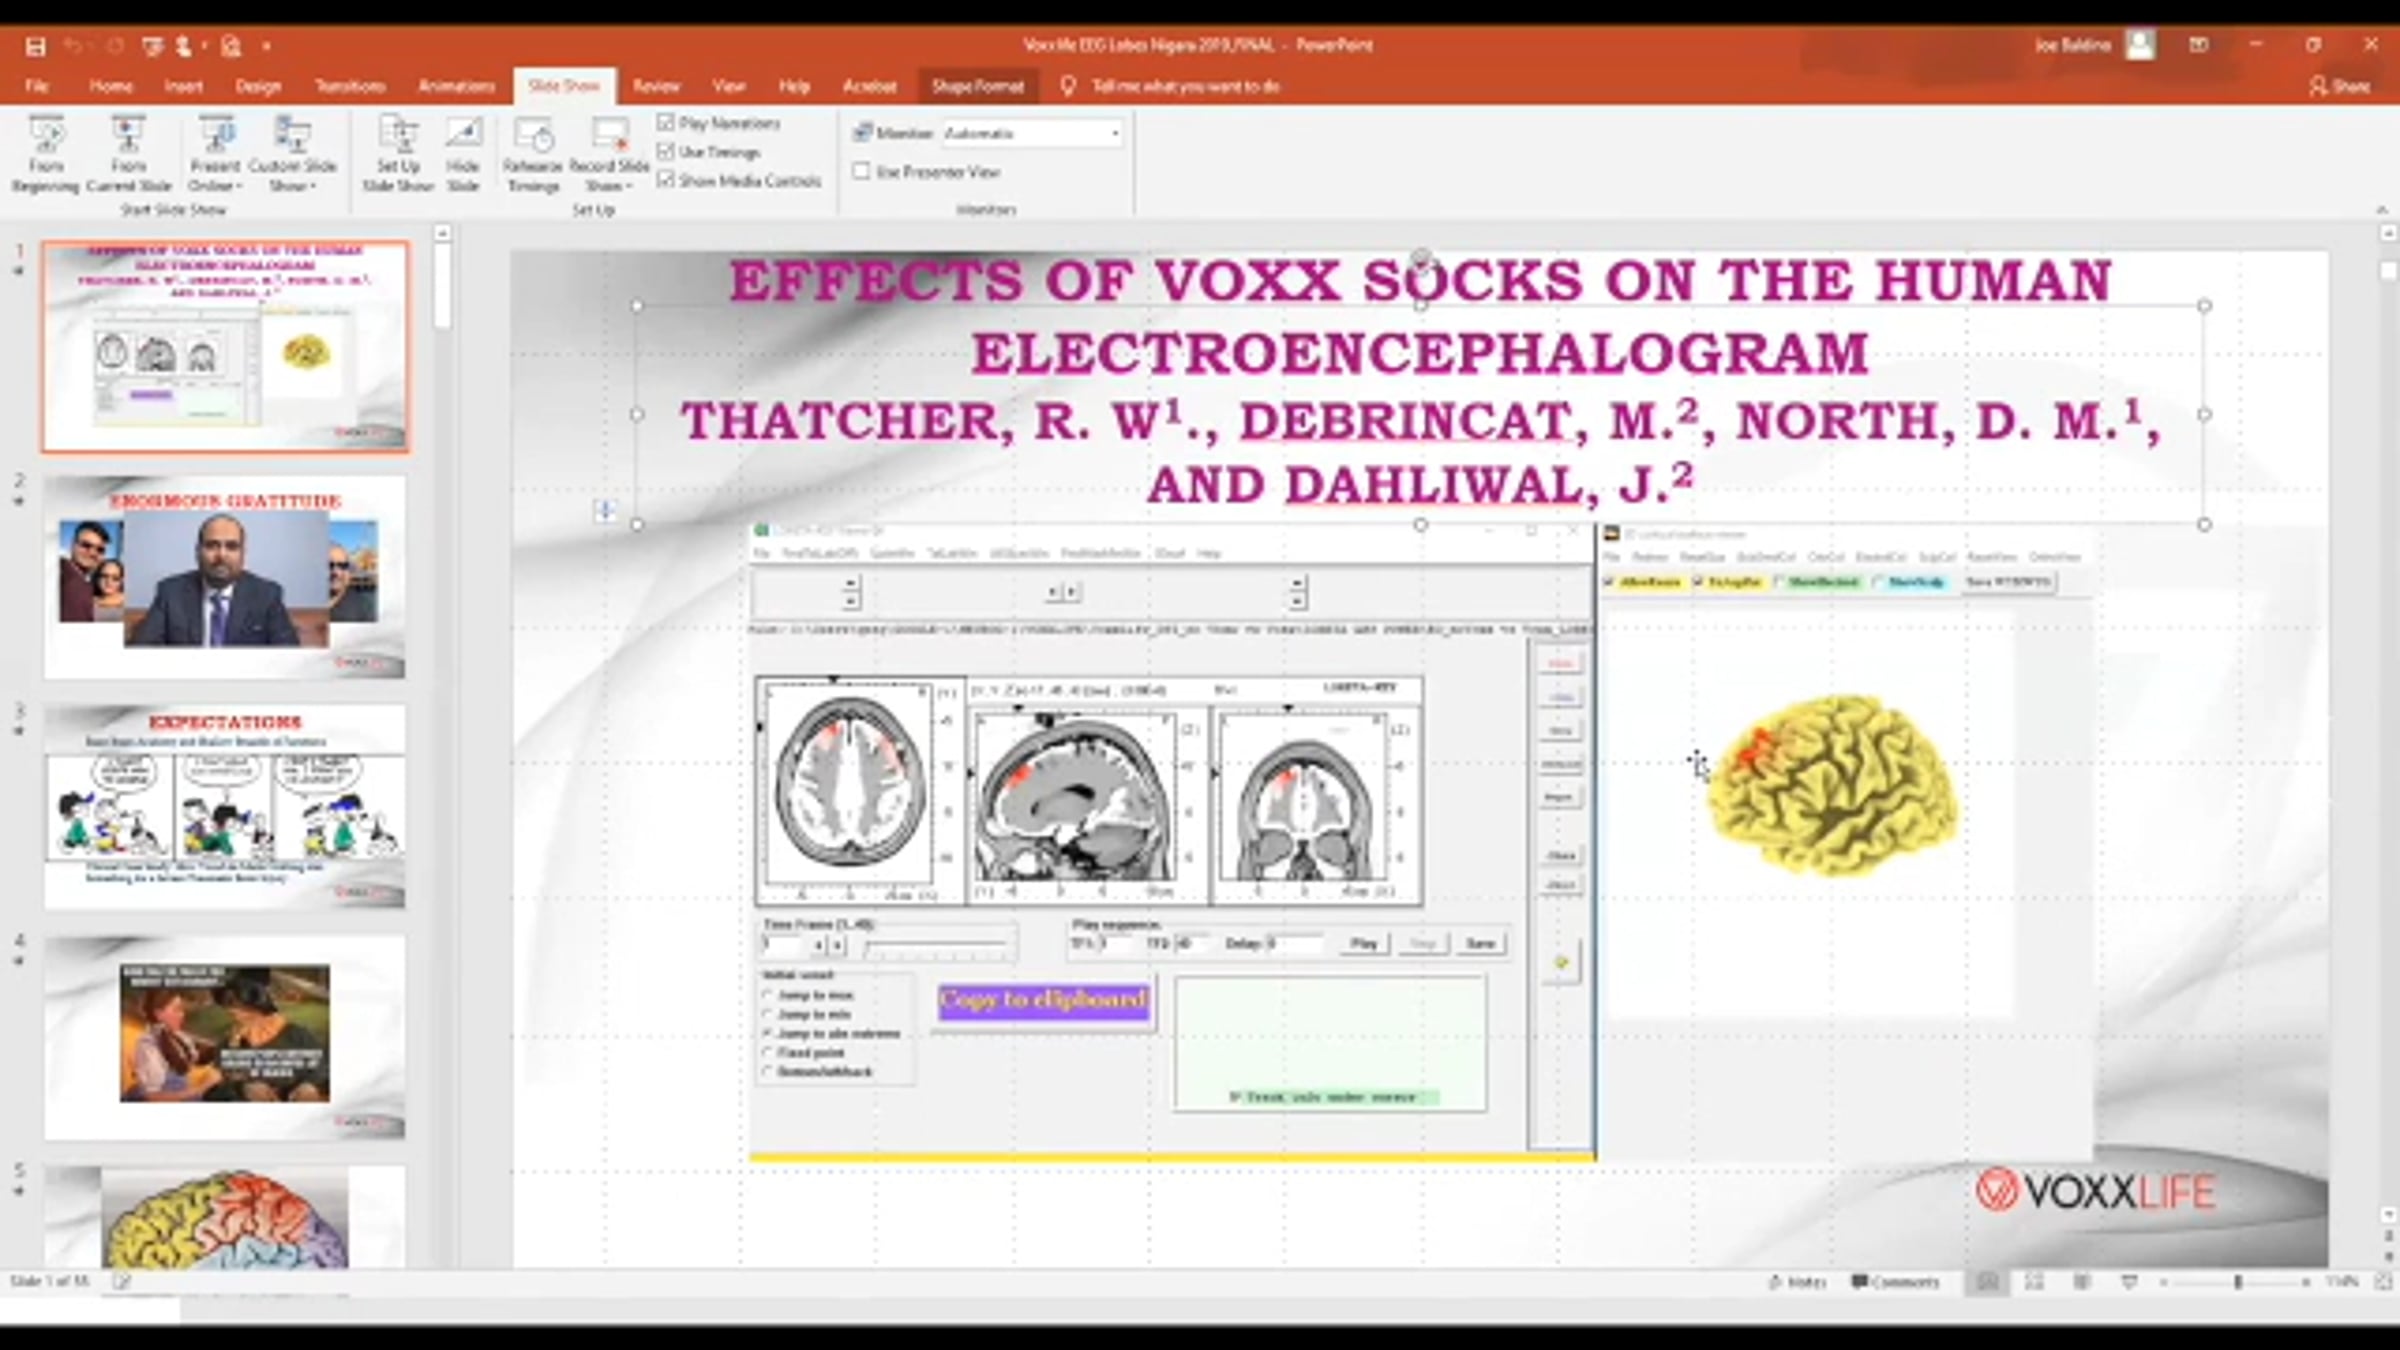Switch to Slide Sorter view
Screen dimensions: 2400x1350
2034,1282
